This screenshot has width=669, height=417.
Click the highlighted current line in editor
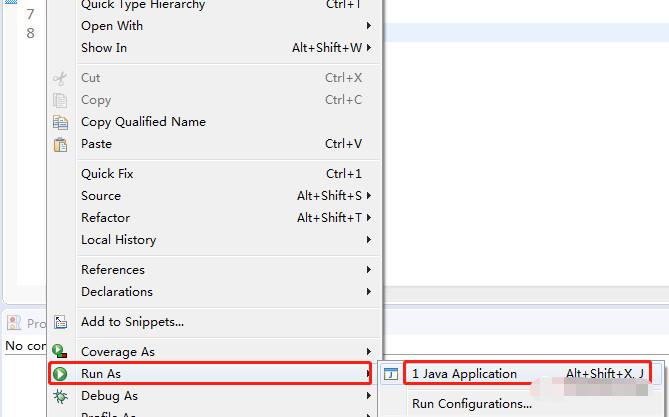tap(526, 32)
